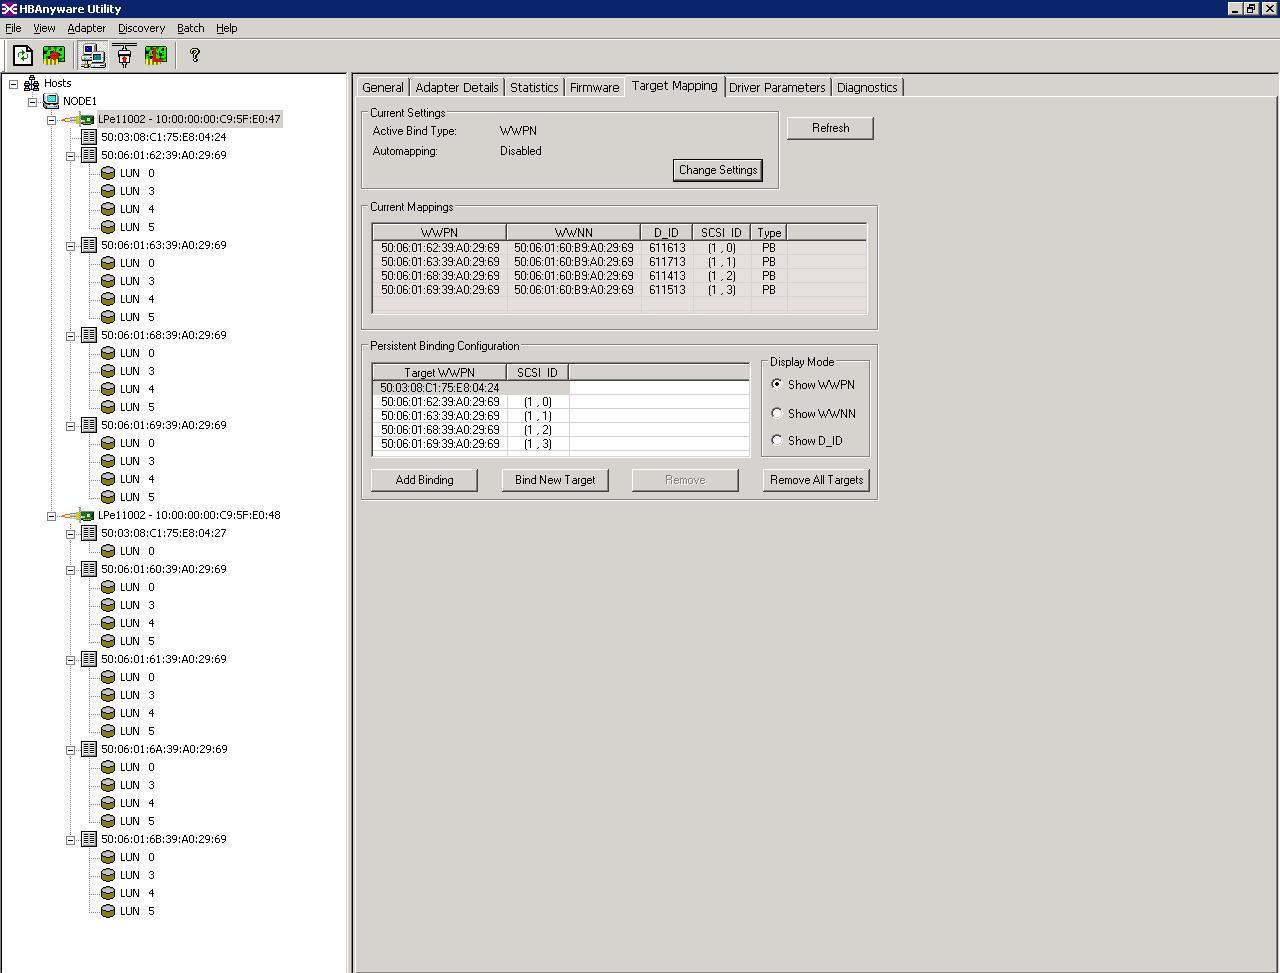Select mapping row with D_ID 611413
1280x973 pixels.
pyautogui.click(x=619, y=276)
